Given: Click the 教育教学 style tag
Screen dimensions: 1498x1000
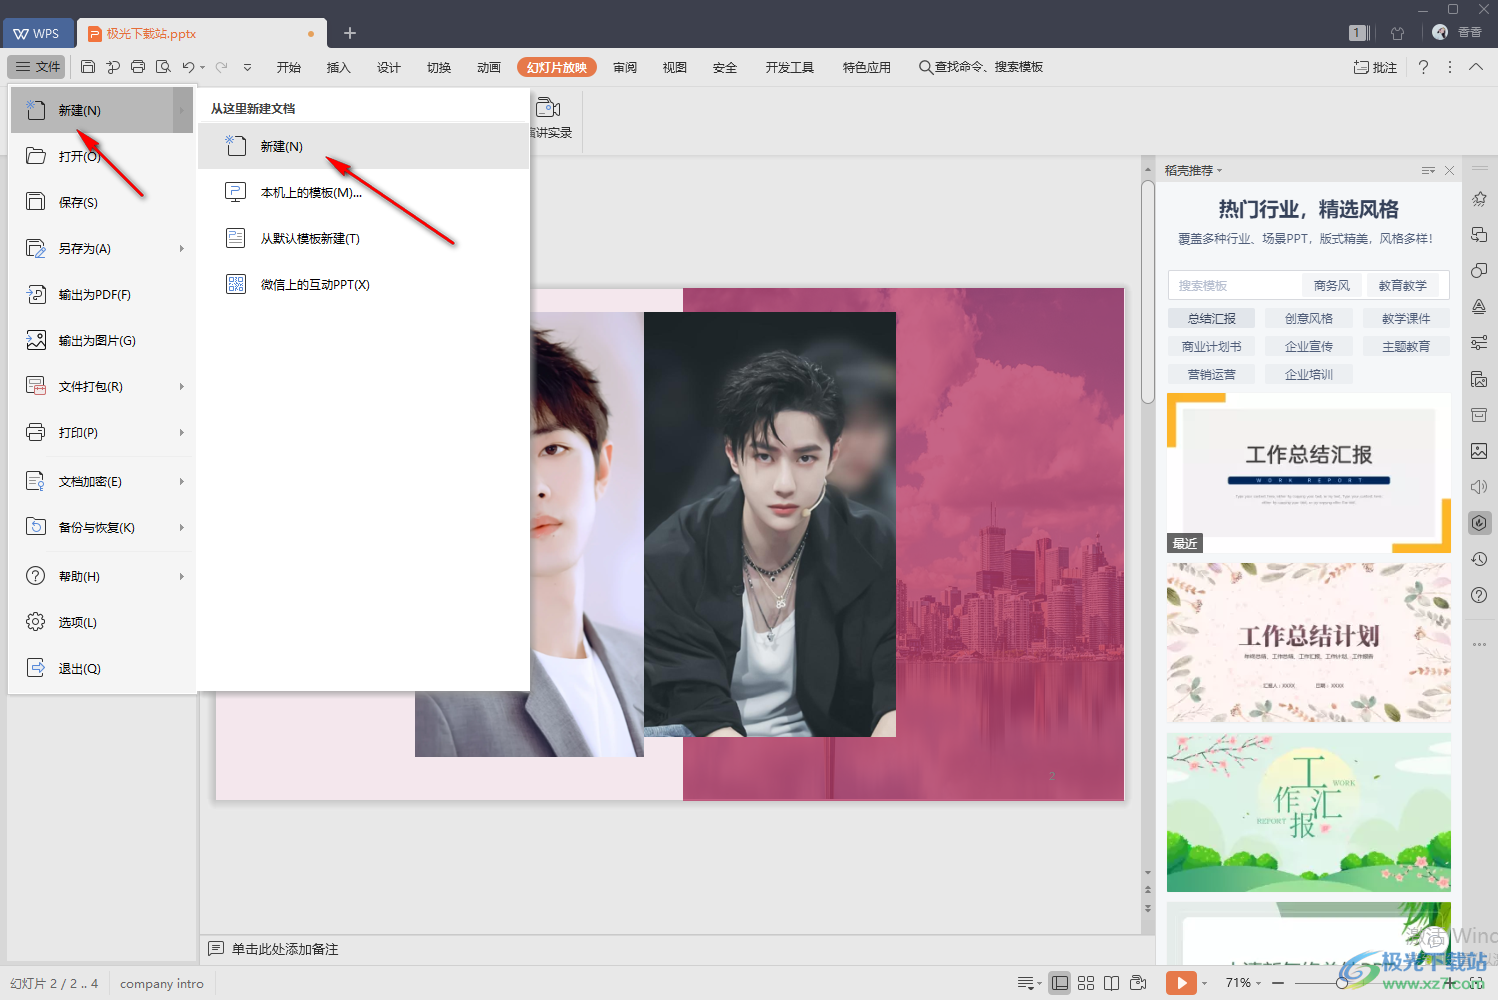Looking at the screenshot, I should pyautogui.click(x=1403, y=285).
